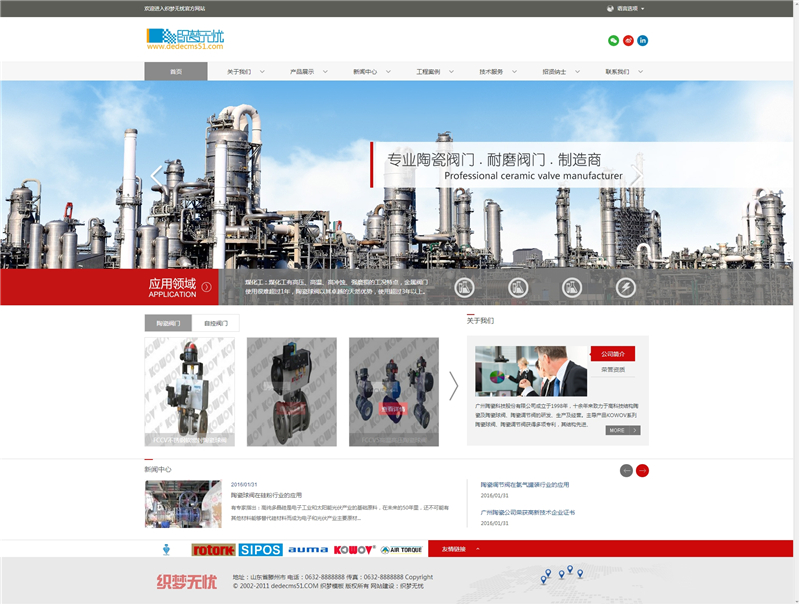Select the lightning power industry icon in 应用领域

(x=626, y=289)
